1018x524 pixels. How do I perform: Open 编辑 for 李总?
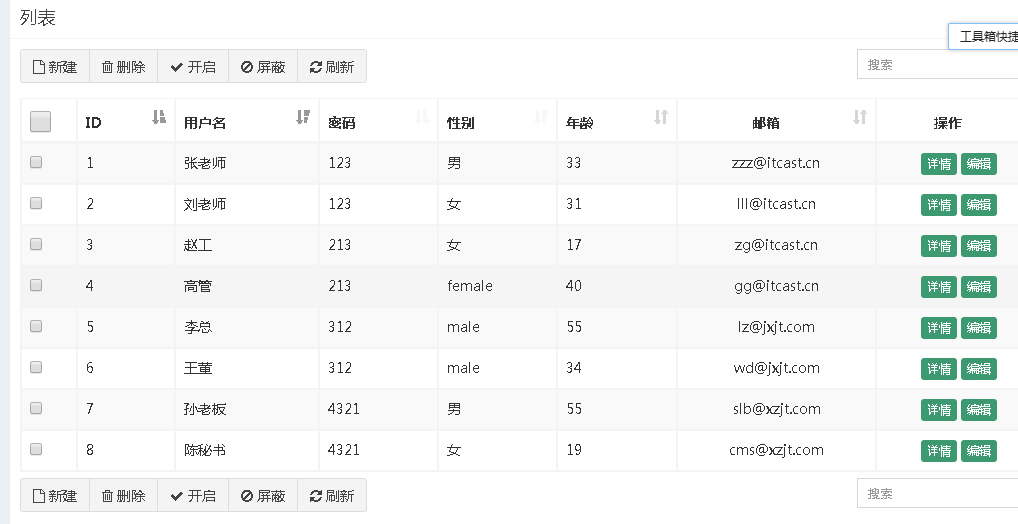coord(978,327)
